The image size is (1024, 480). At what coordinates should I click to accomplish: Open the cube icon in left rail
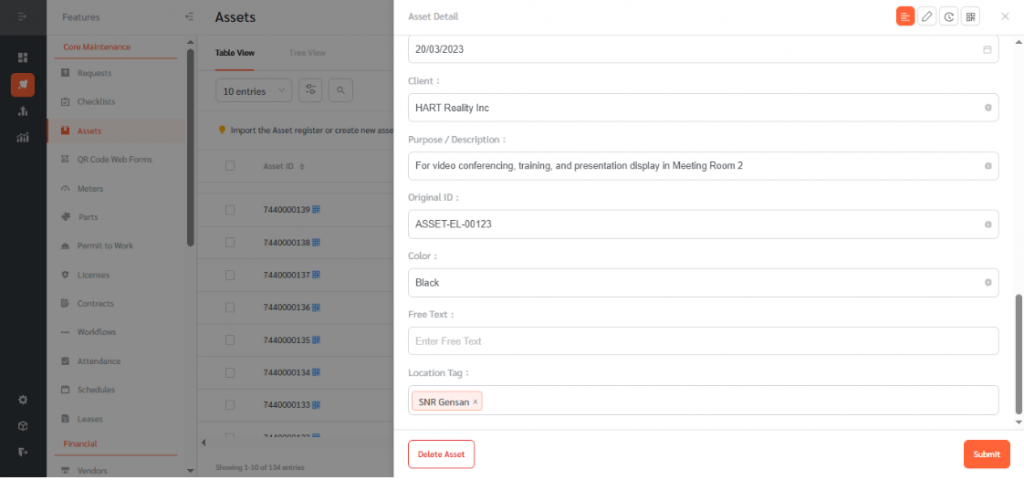23,426
